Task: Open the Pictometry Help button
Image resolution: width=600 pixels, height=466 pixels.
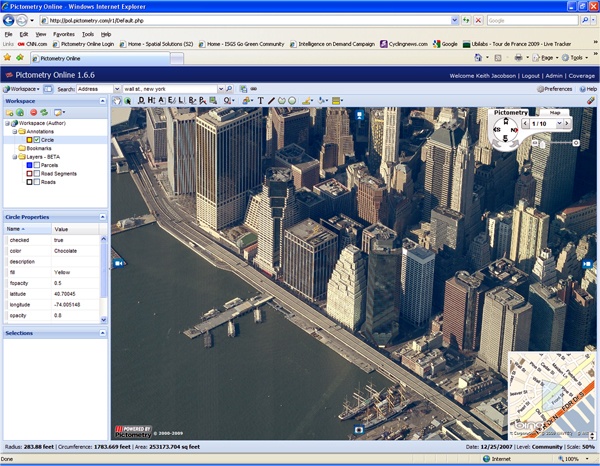Action: tap(588, 89)
